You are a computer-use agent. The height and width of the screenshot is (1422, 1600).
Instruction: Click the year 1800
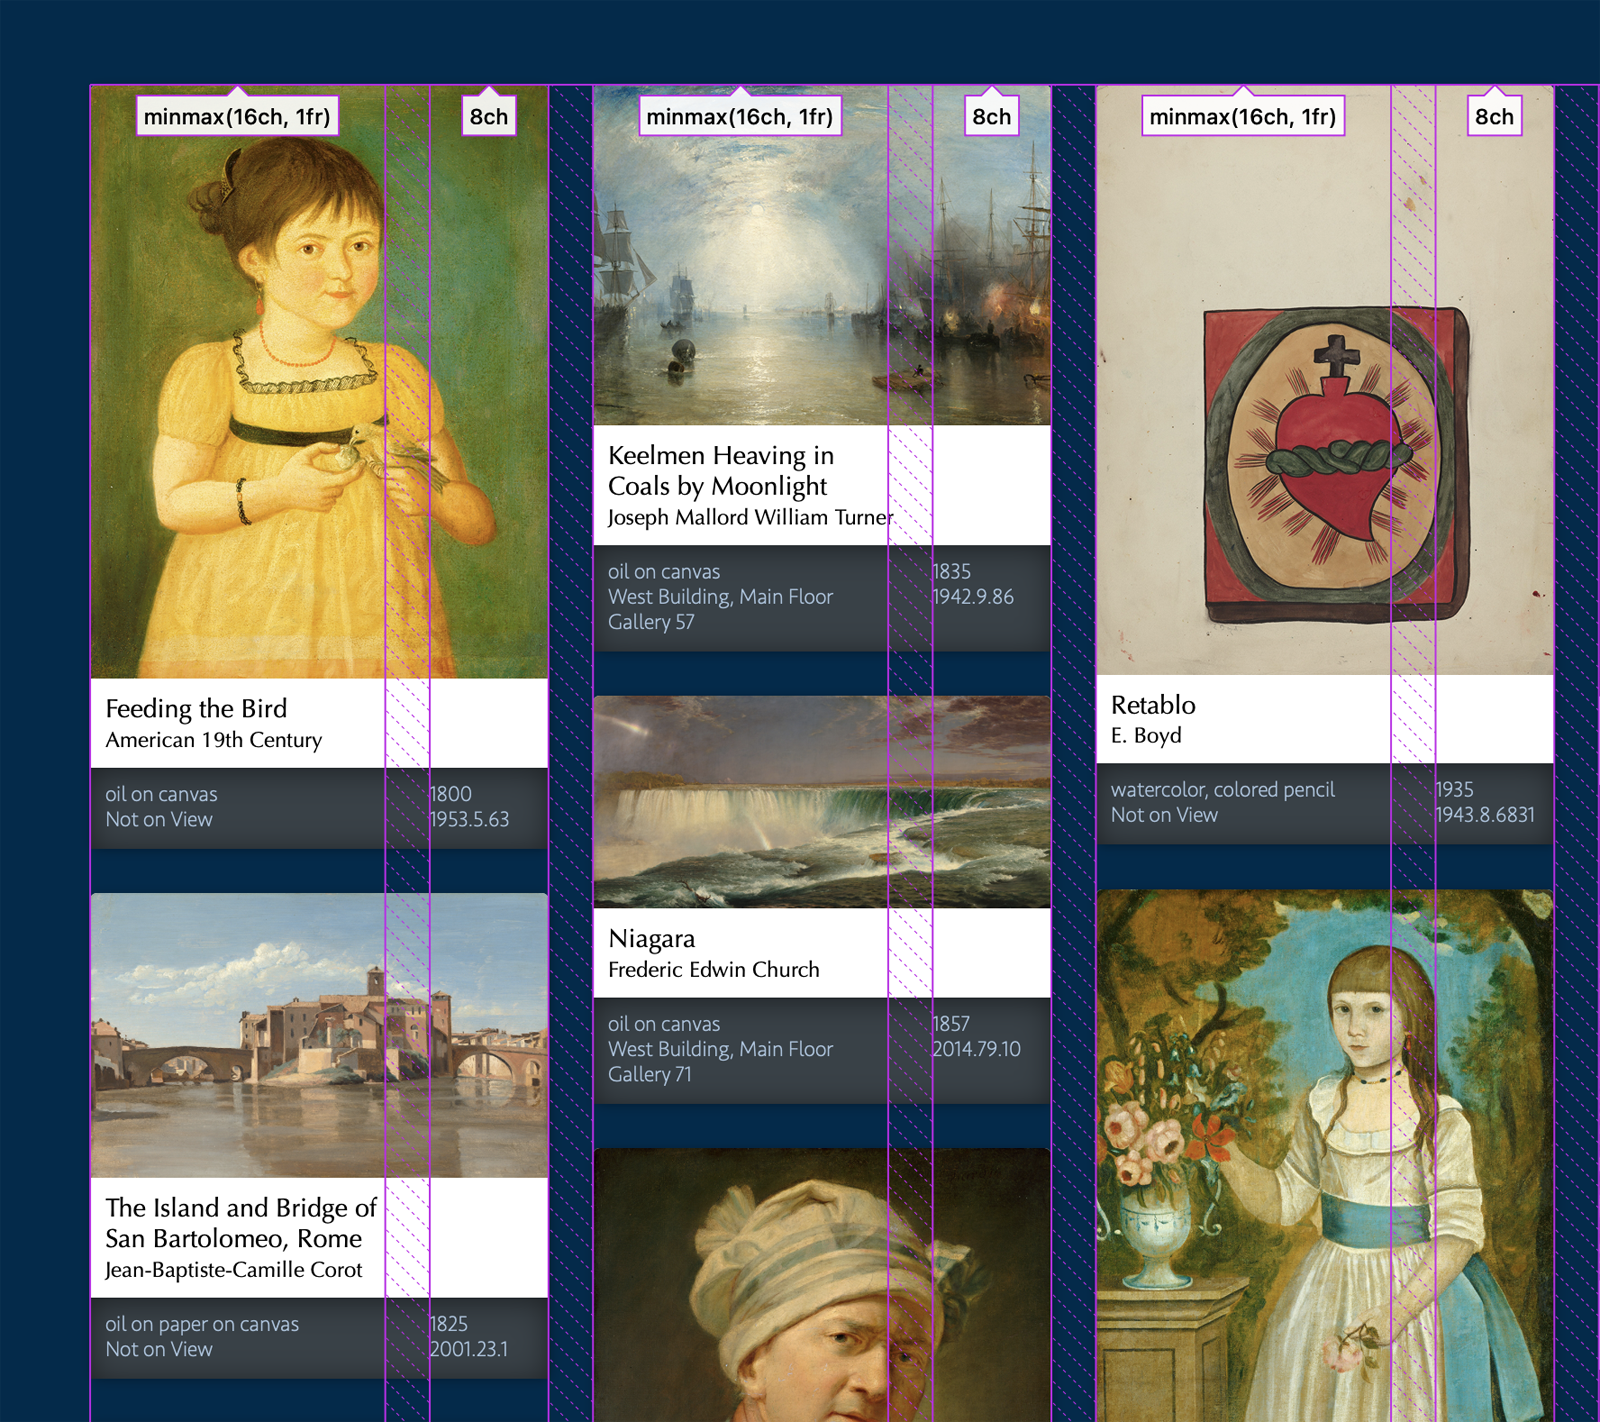tap(451, 794)
